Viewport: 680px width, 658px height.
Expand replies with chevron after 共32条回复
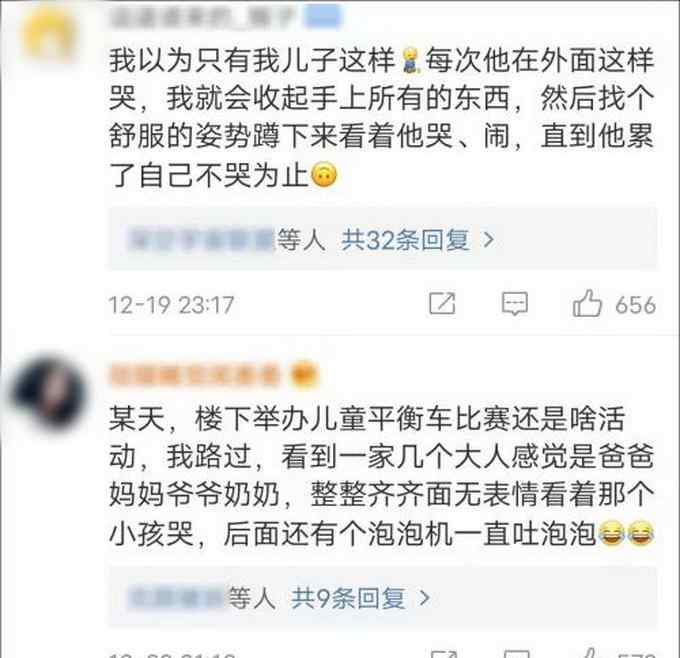(489, 239)
